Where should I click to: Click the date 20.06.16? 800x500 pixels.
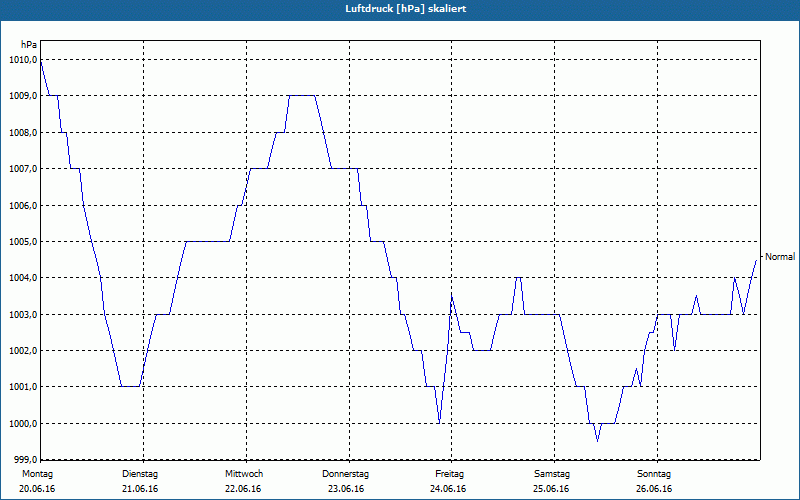point(37,489)
